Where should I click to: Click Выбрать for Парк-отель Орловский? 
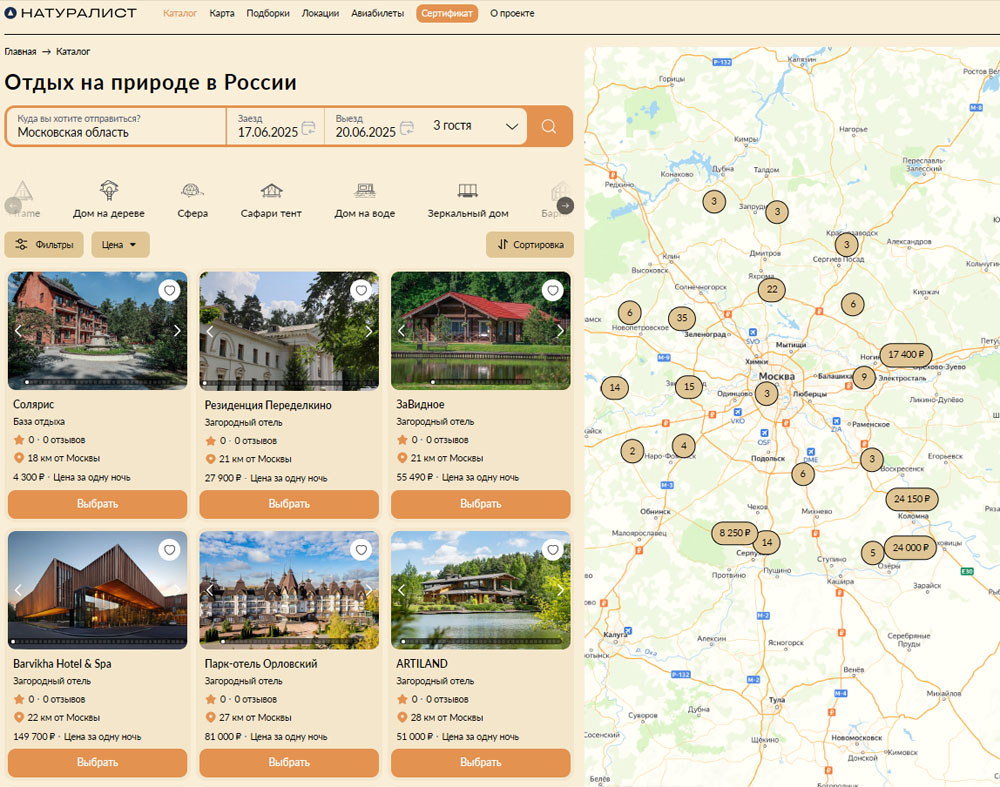click(289, 762)
